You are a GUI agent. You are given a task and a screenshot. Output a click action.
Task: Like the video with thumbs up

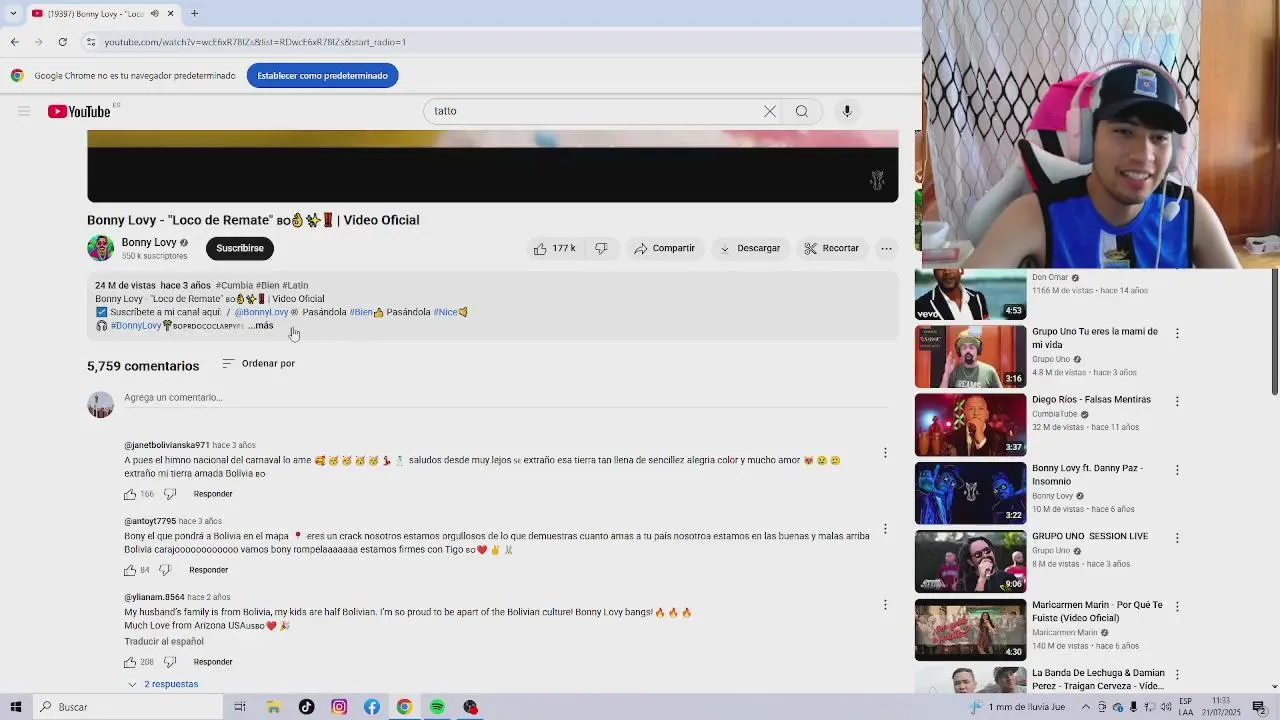coord(555,248)
